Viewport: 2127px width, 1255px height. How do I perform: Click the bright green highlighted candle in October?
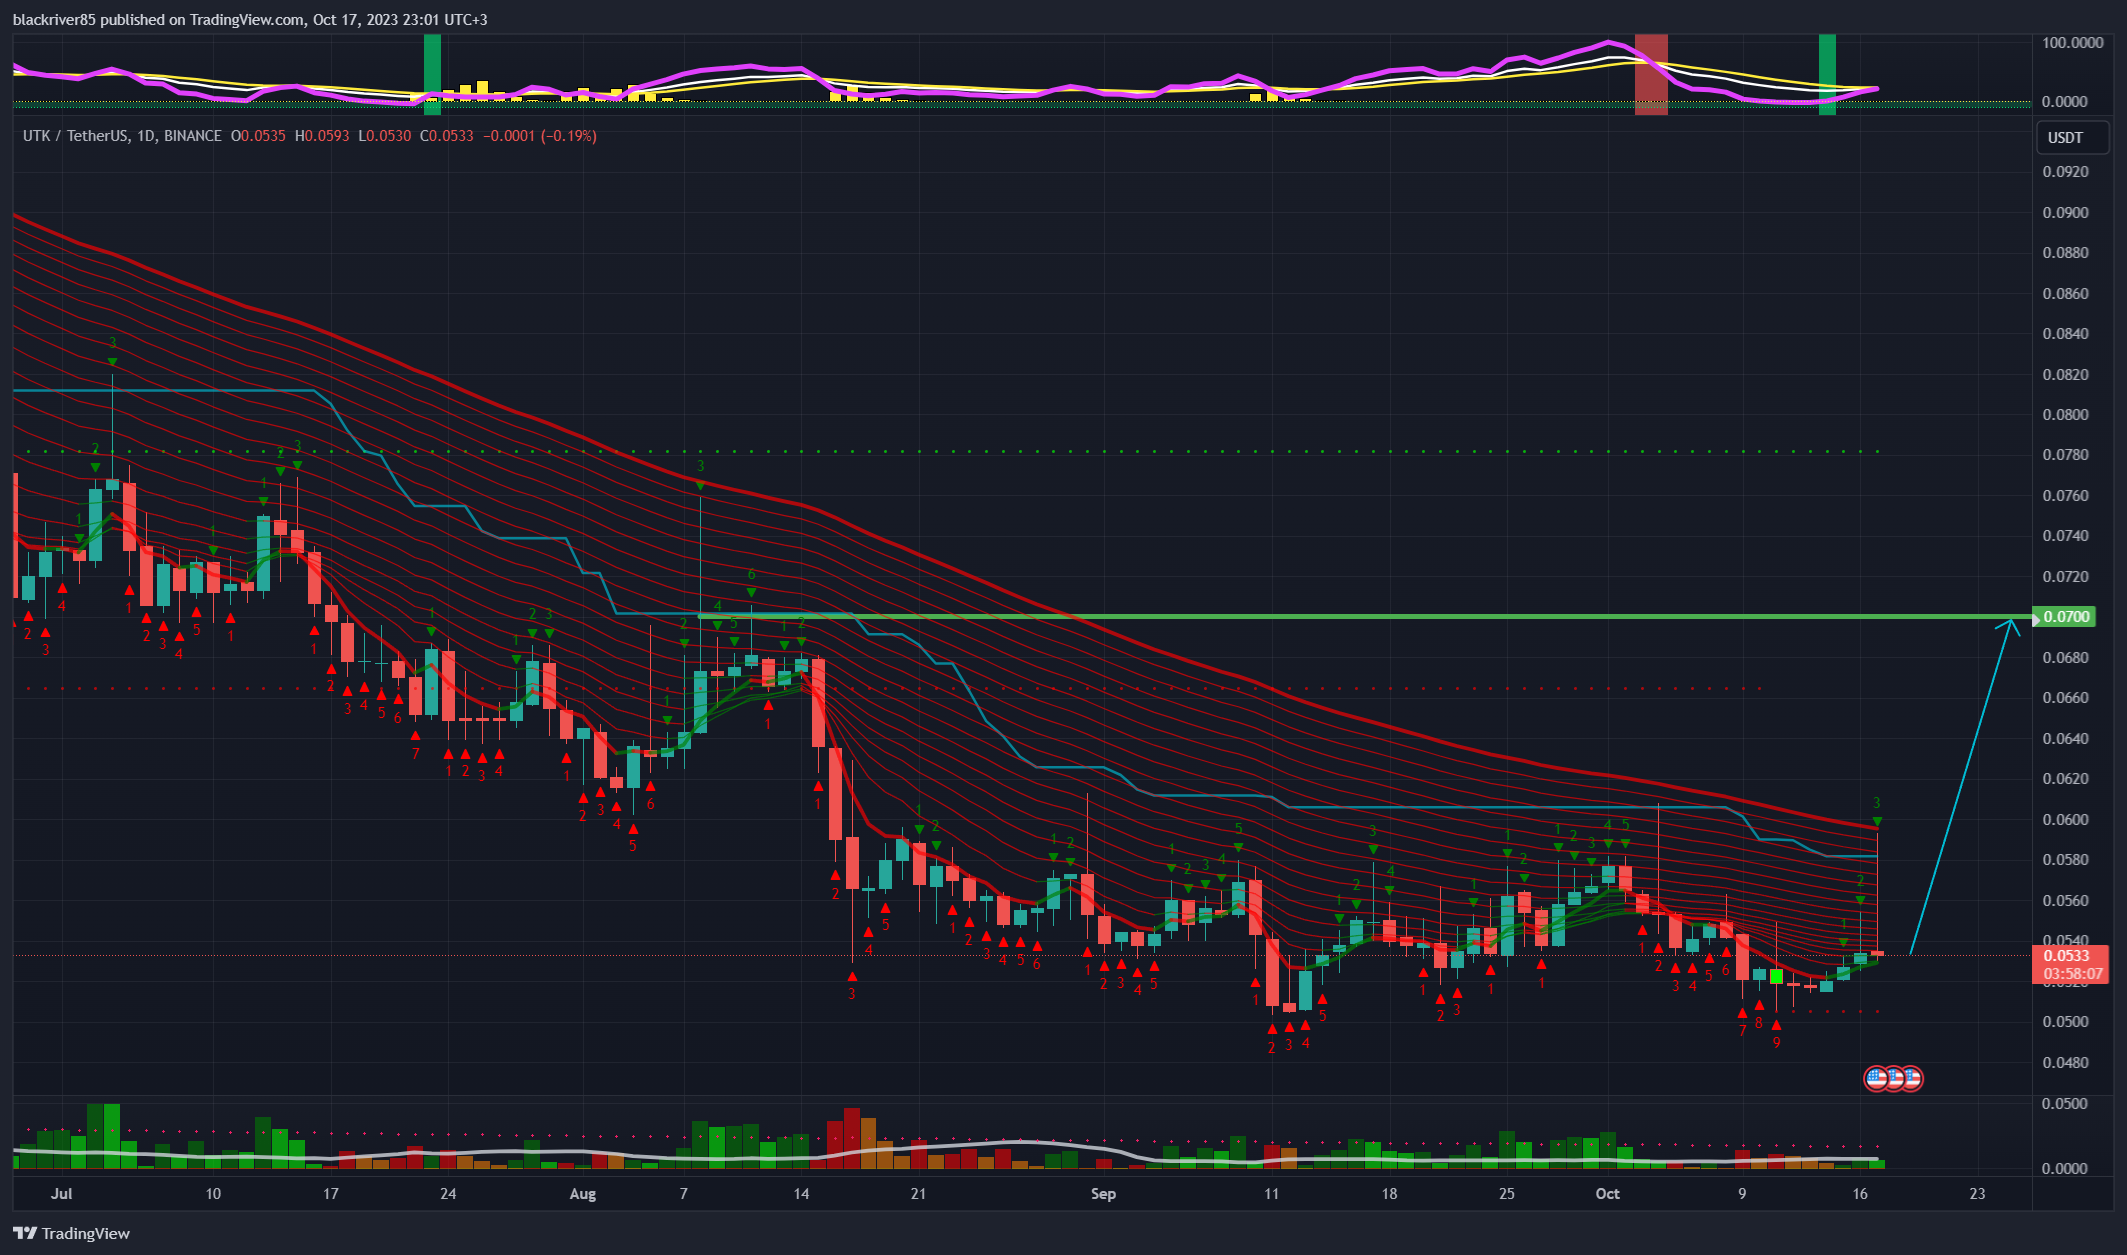(x=1776, y=976)
